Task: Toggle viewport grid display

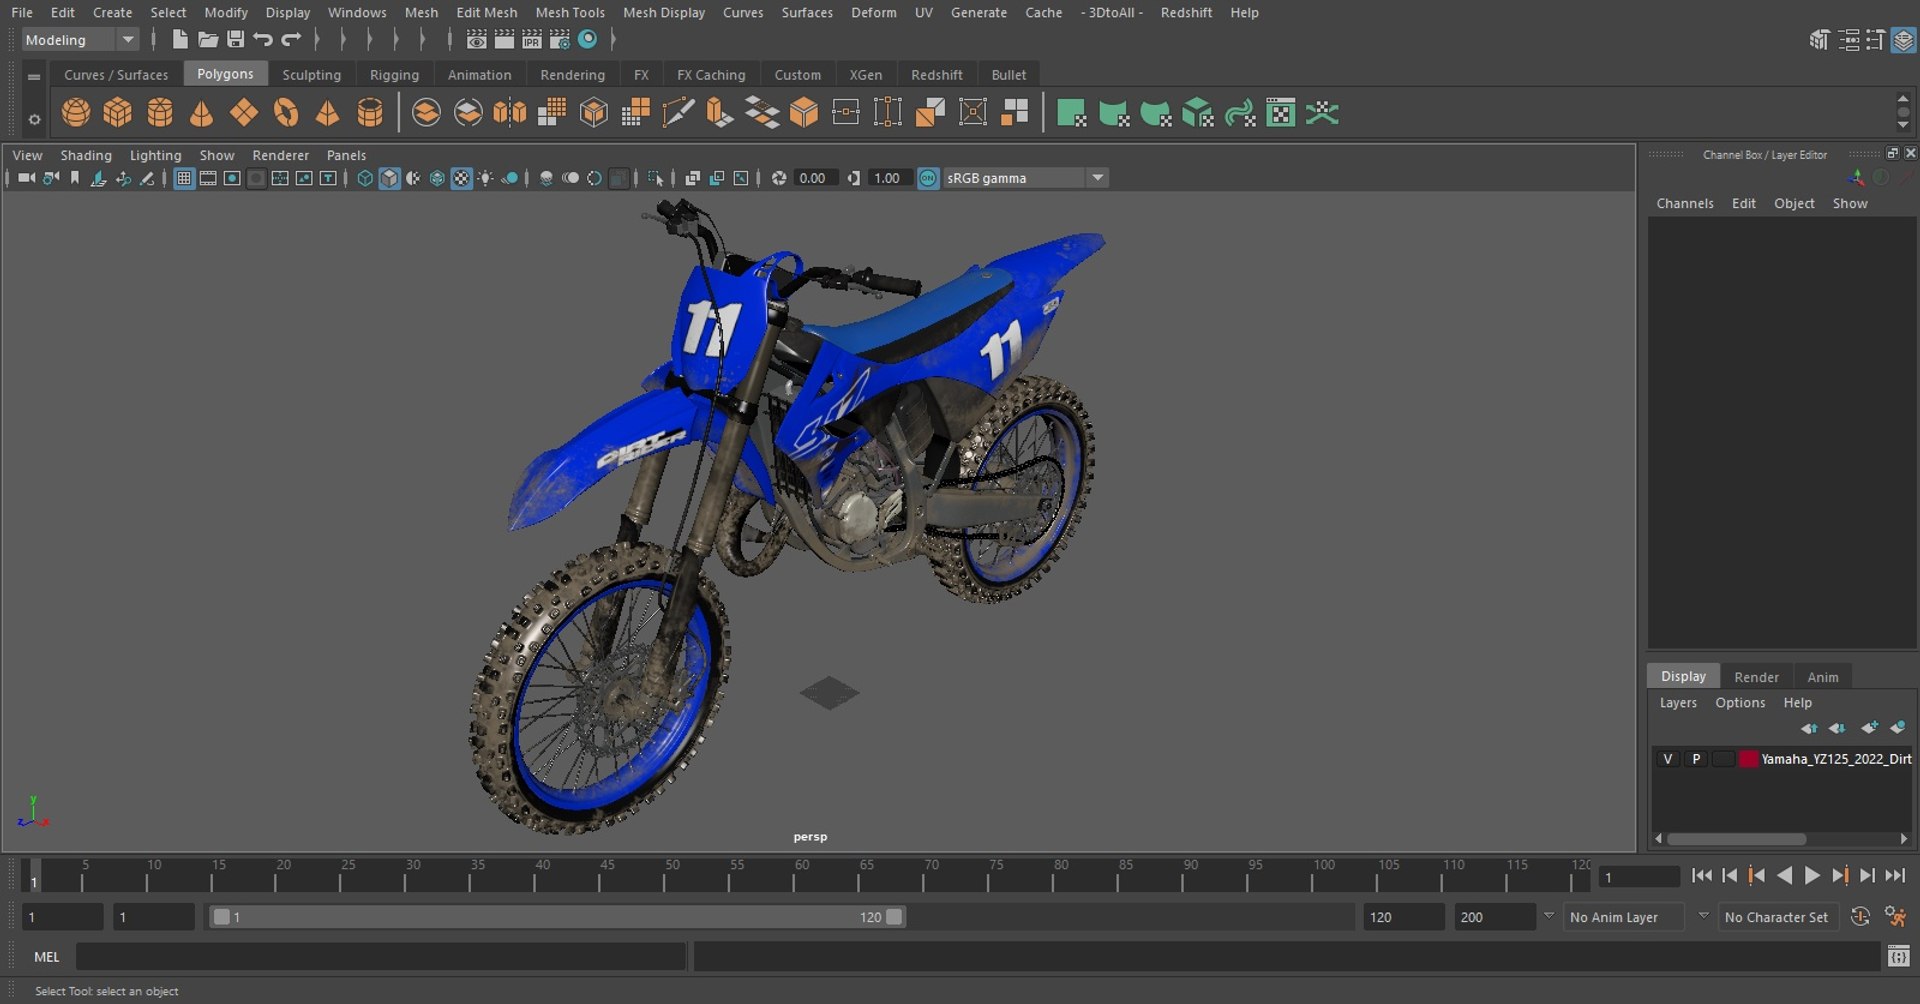Action: pyautogui.click(x=184, y=178)
